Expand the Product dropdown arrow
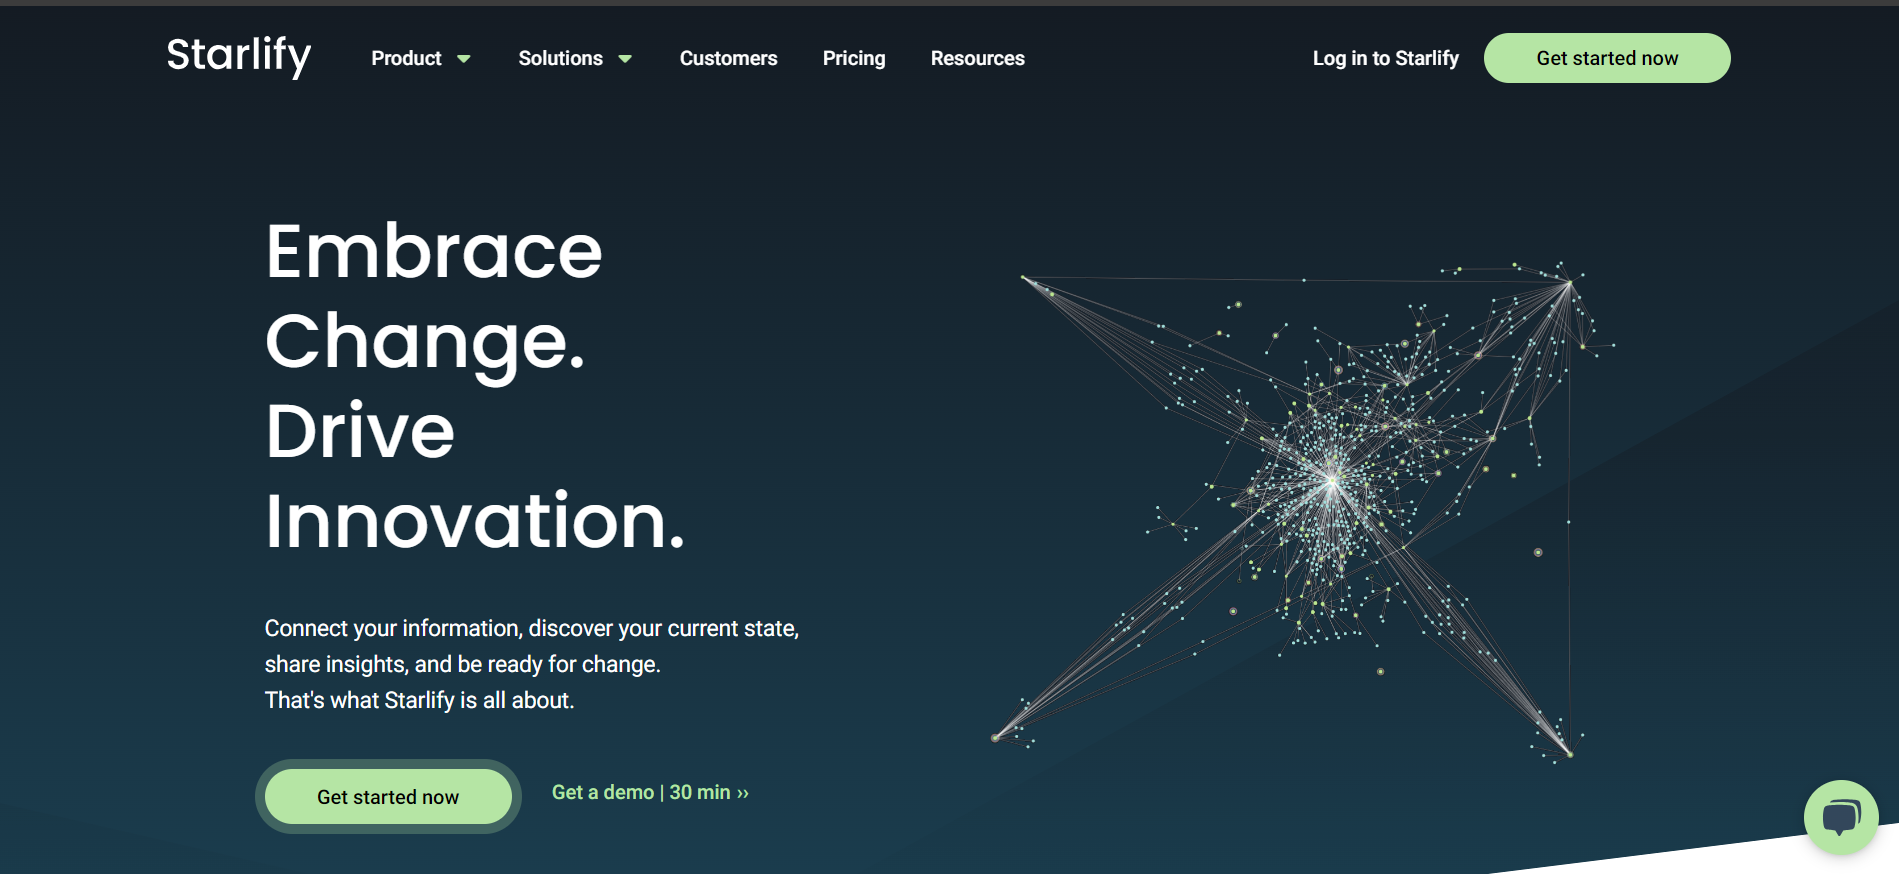This screenshot has width=1899, height=874. [x=464, y=59]
